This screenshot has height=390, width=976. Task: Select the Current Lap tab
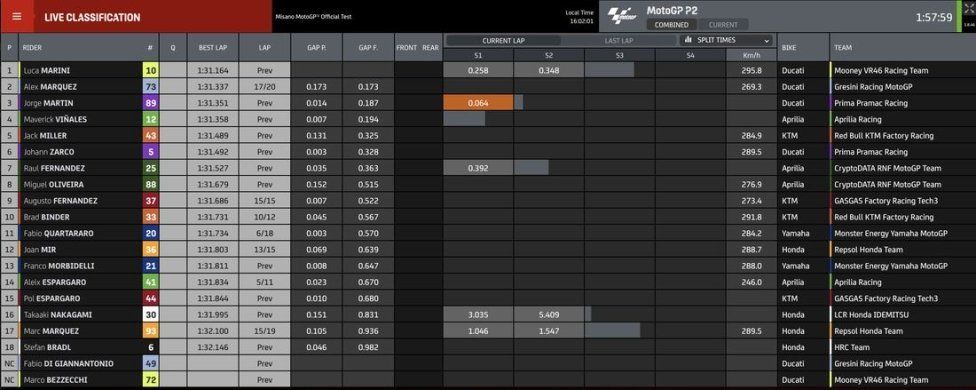504,40
